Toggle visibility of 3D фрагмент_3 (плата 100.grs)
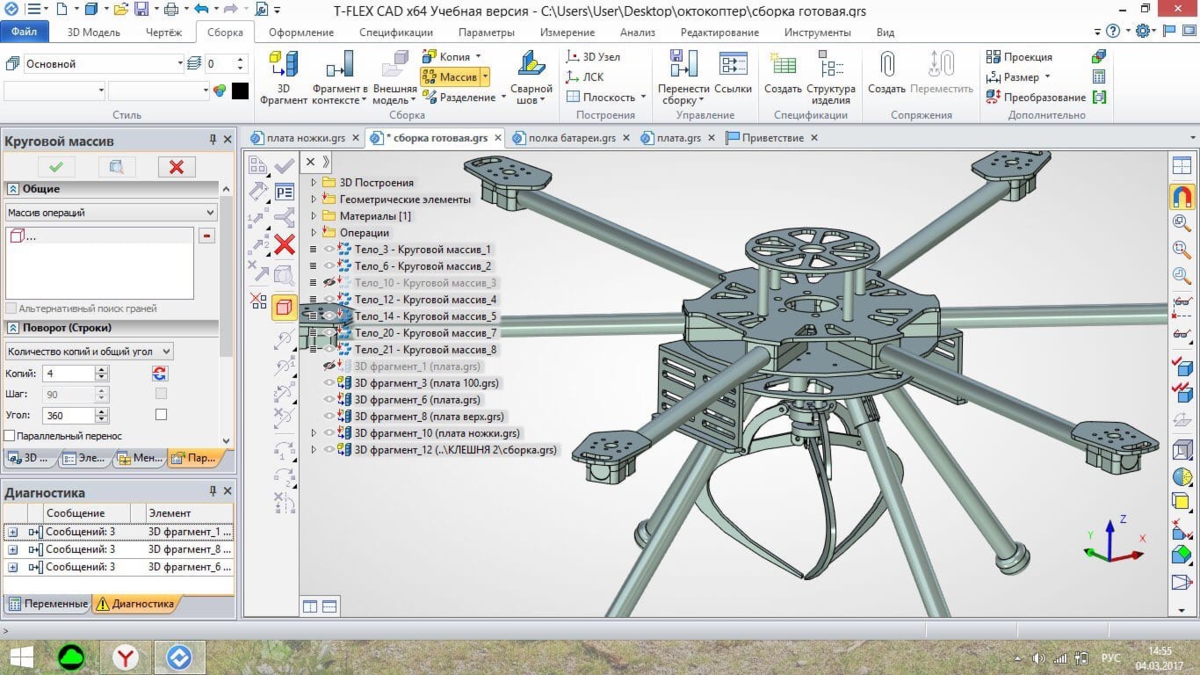This screenshot has height=675, width=1200. point(329,383)
